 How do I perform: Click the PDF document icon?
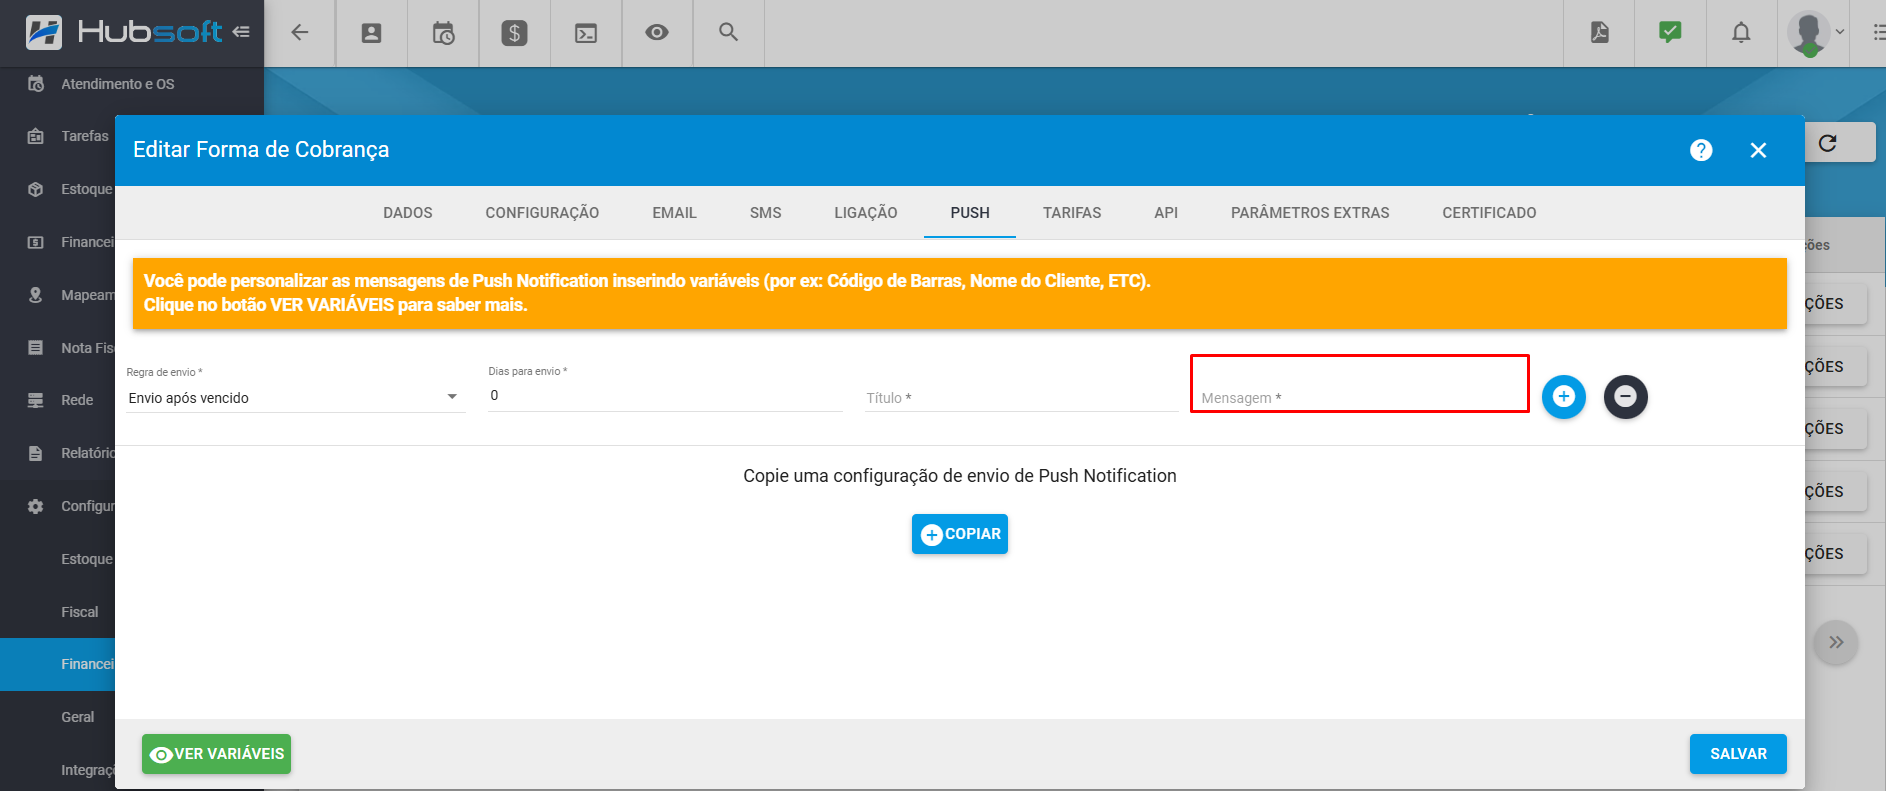pos(1599,32)
